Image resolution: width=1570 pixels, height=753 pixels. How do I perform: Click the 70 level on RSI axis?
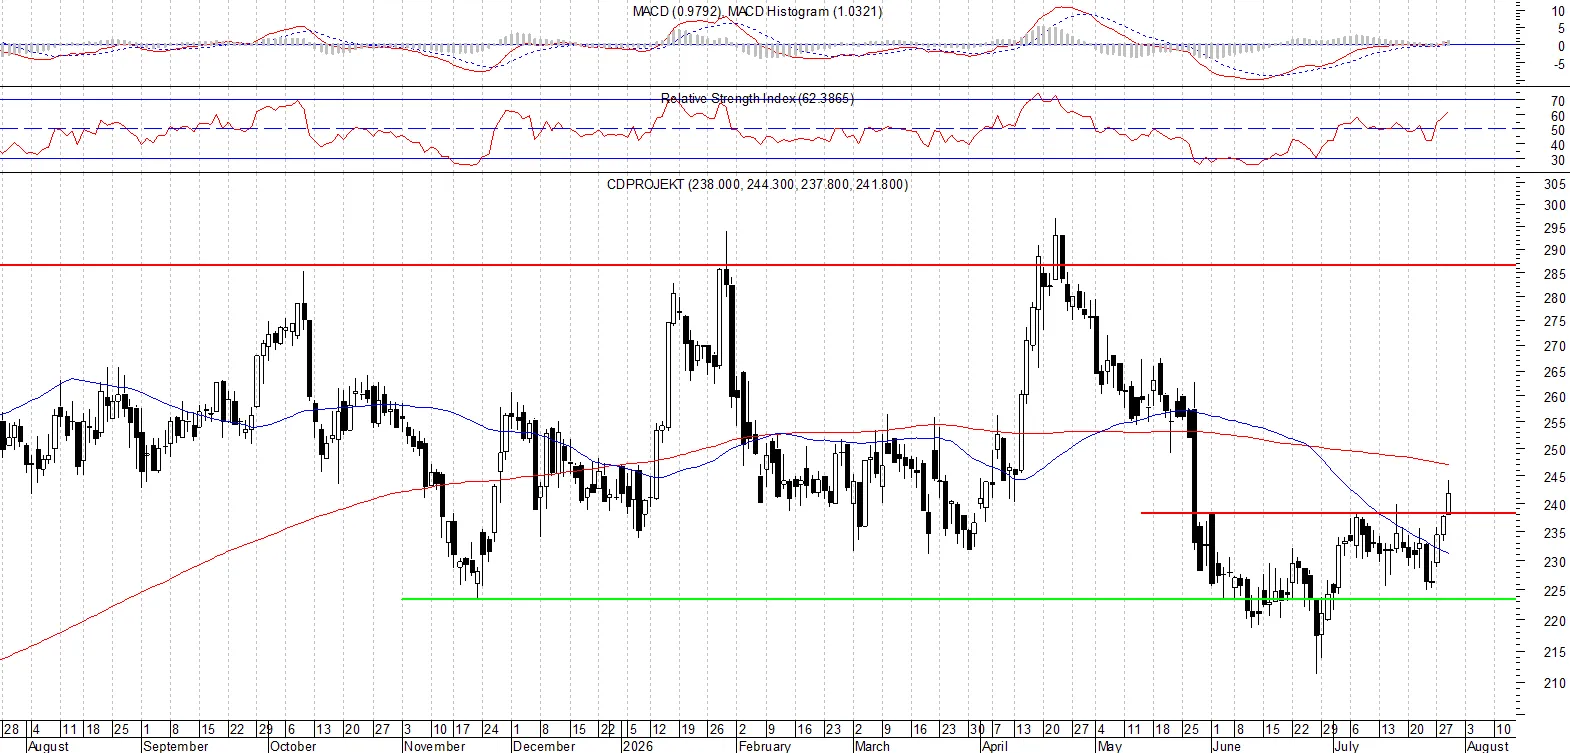tap(1558, 102)
